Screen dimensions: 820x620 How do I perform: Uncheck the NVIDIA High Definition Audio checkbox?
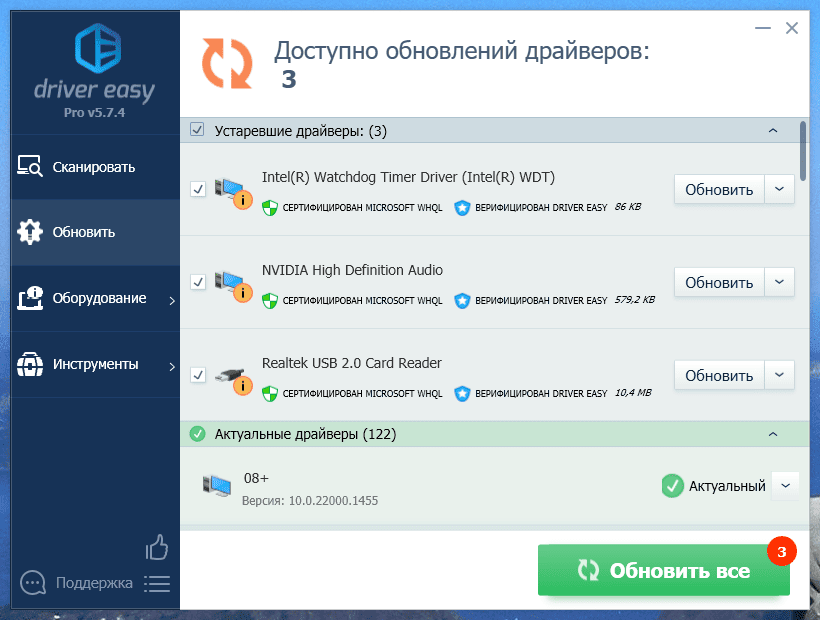[198, 283]
